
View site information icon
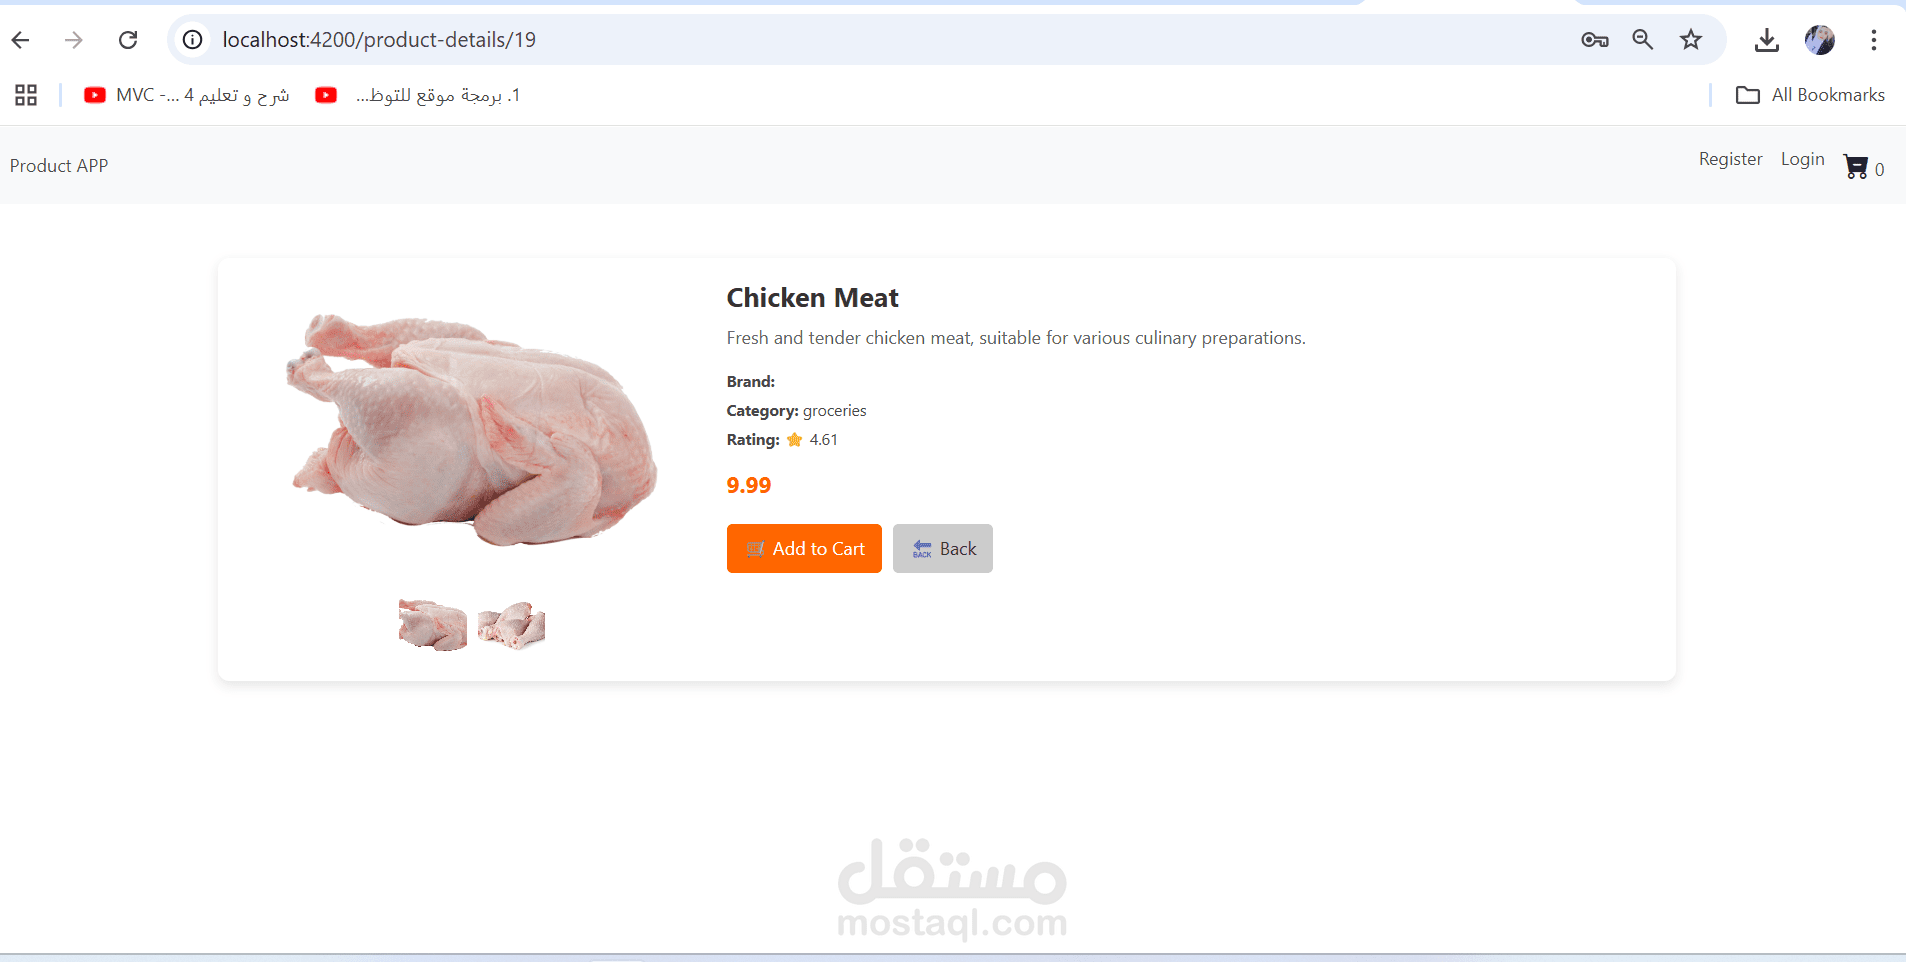click(193, 40)
